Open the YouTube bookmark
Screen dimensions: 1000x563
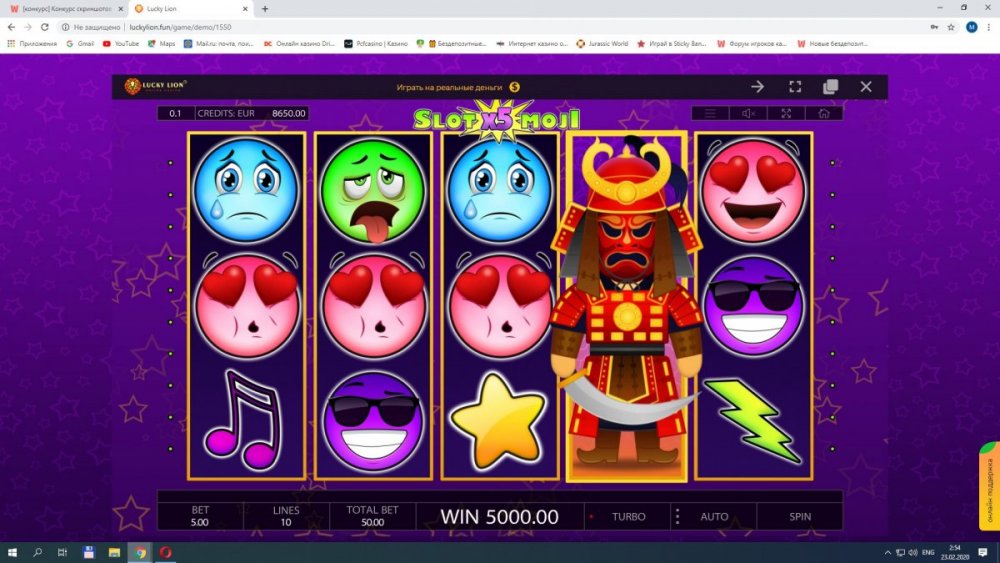pos(121,44)
